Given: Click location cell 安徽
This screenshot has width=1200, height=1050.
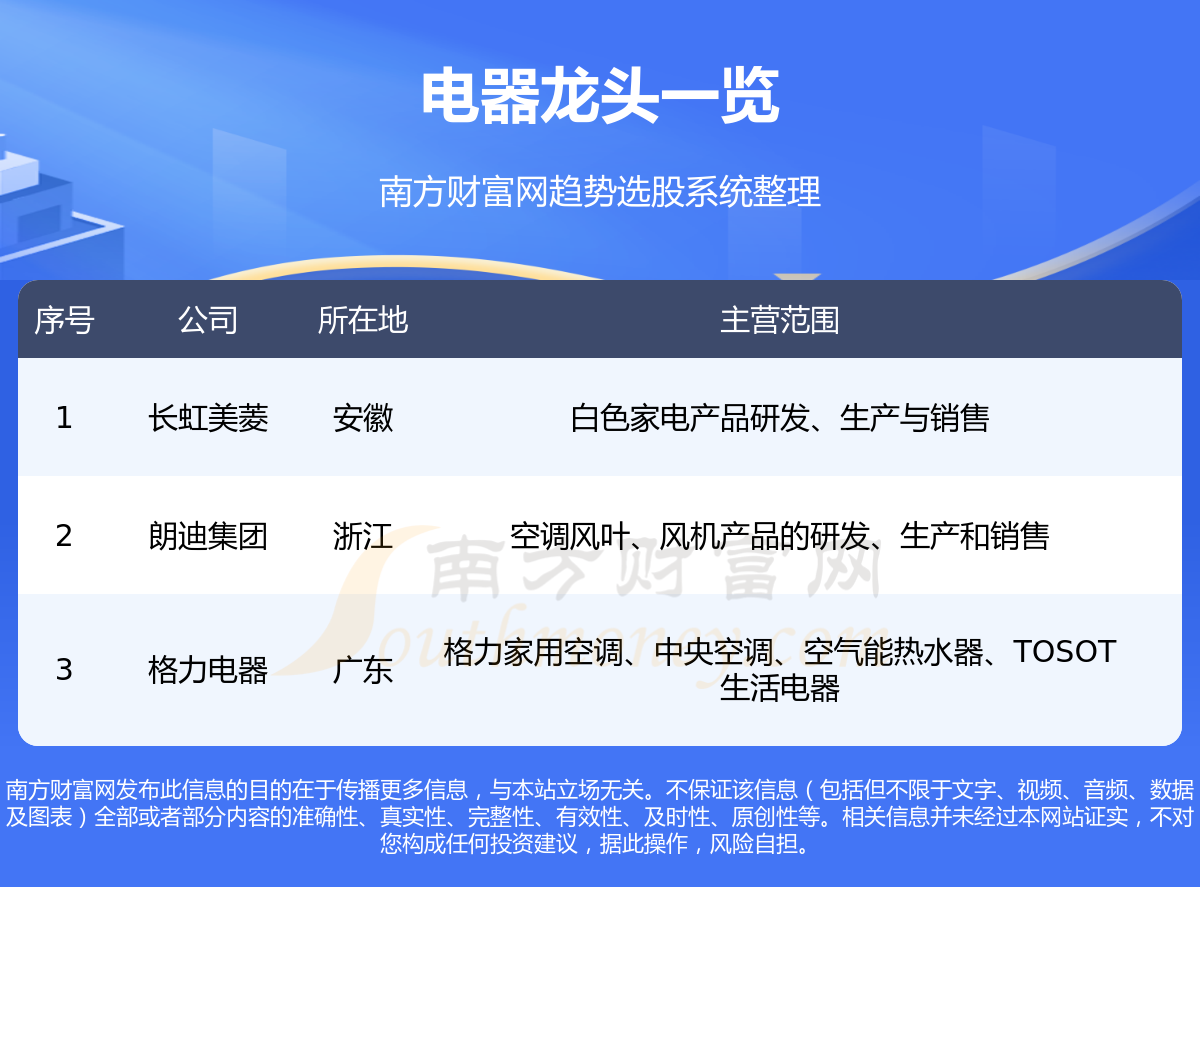Looking at the screenshot, I should coord(363,417).
